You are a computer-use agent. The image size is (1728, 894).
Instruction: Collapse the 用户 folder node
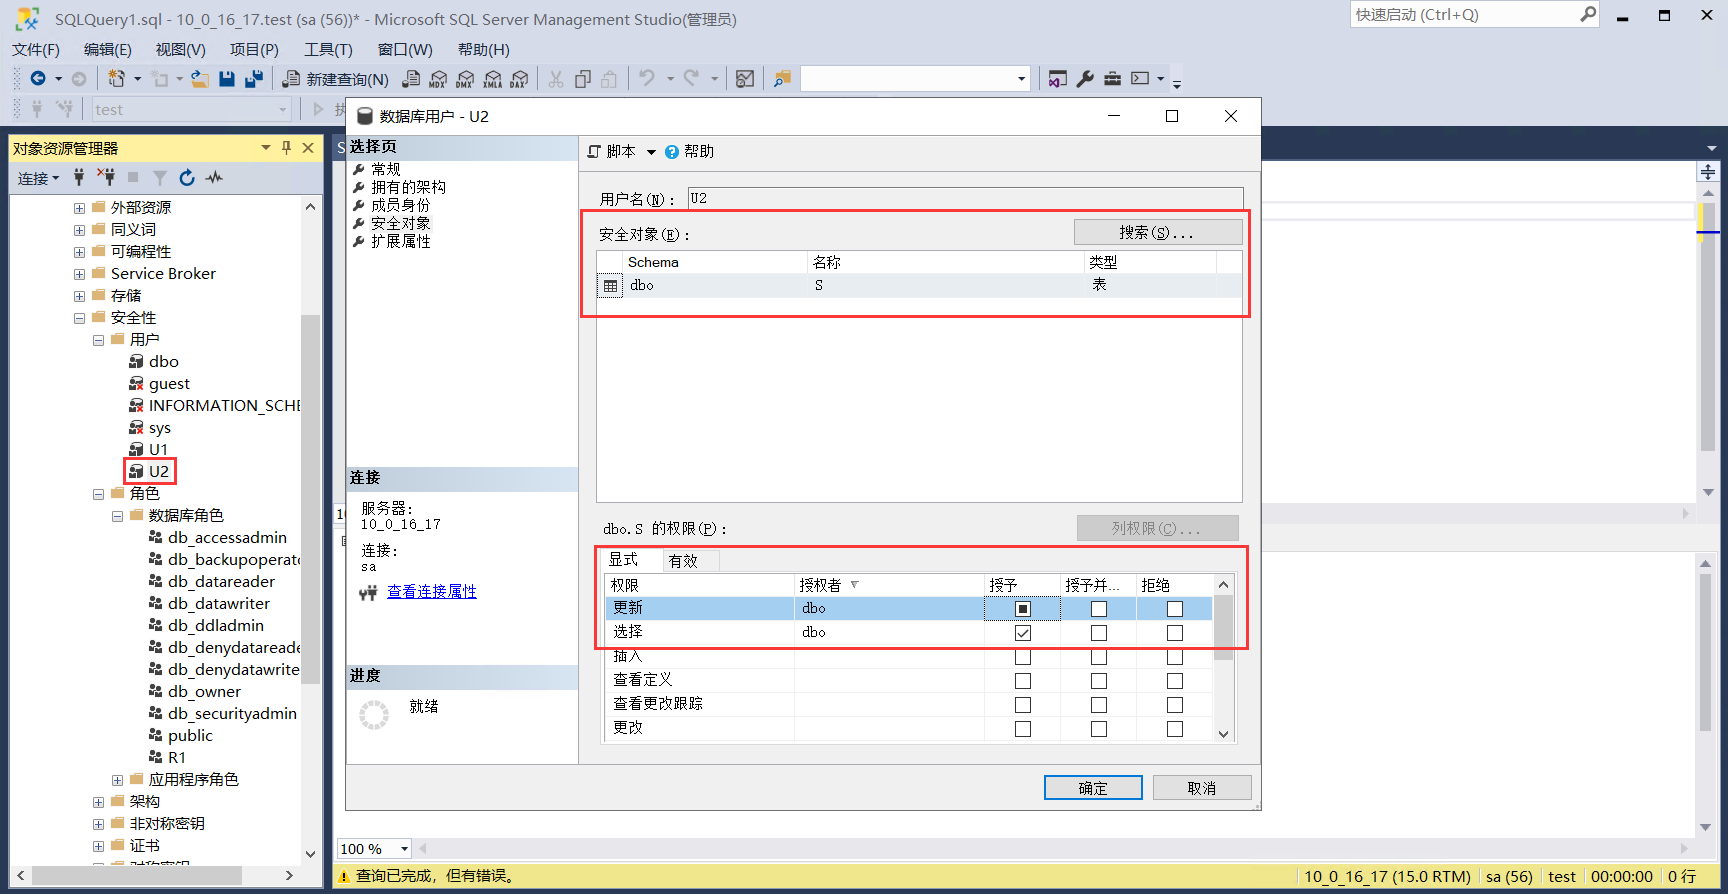click(x=98, y=340)
